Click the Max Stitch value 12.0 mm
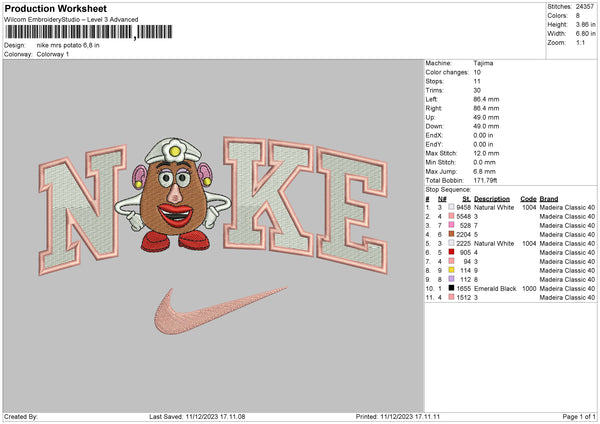The height and width of the screenshot is (424, 600). 486,153
